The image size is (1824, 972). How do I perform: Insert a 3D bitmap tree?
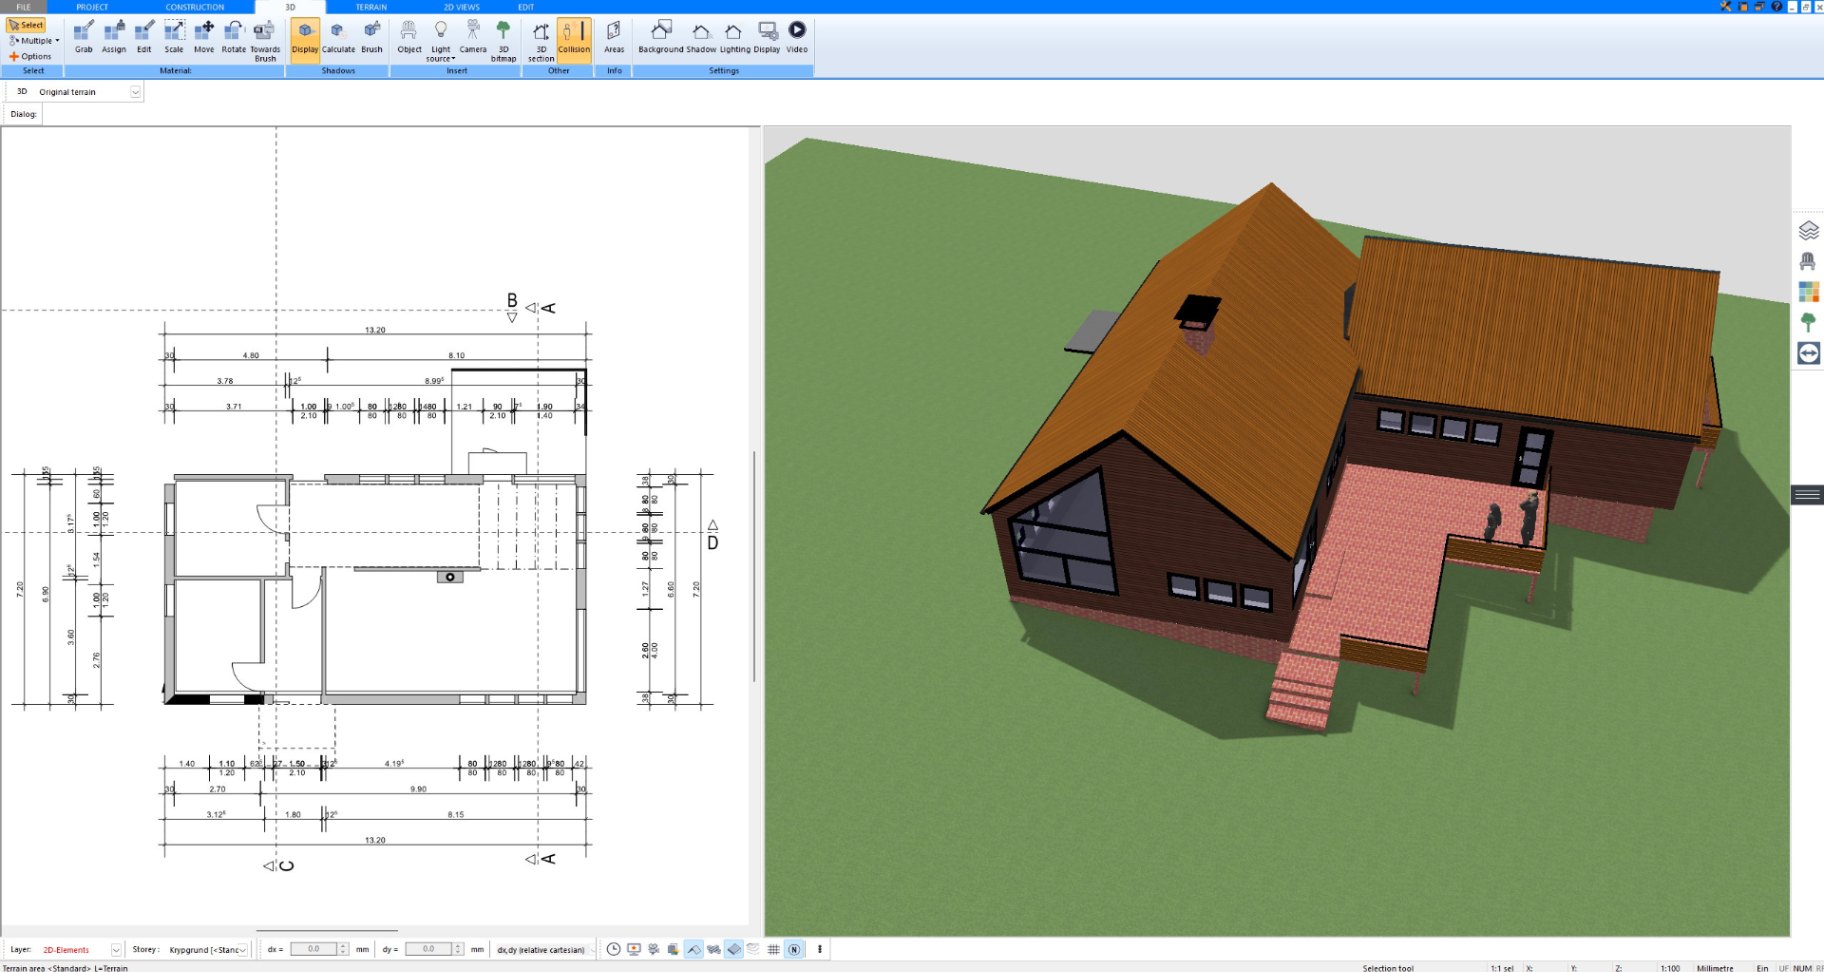tap(503, 41)
